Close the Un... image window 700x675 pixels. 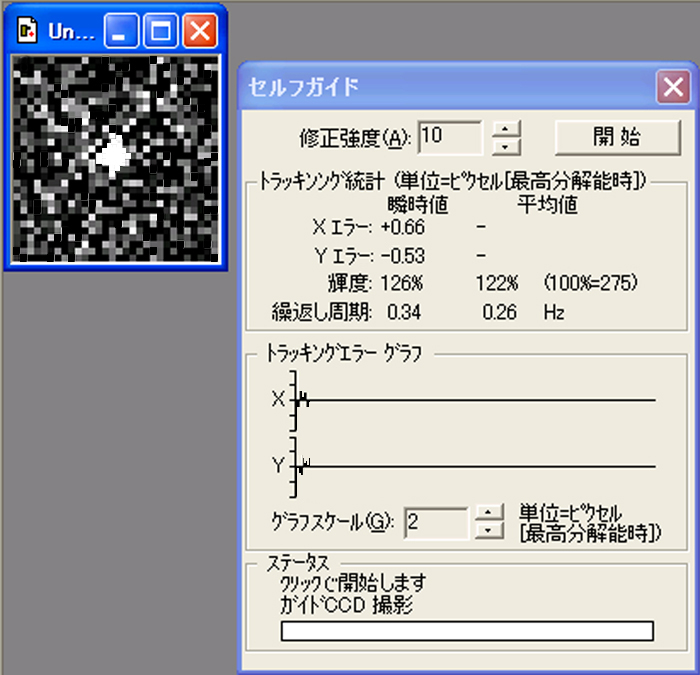(200, 31)
